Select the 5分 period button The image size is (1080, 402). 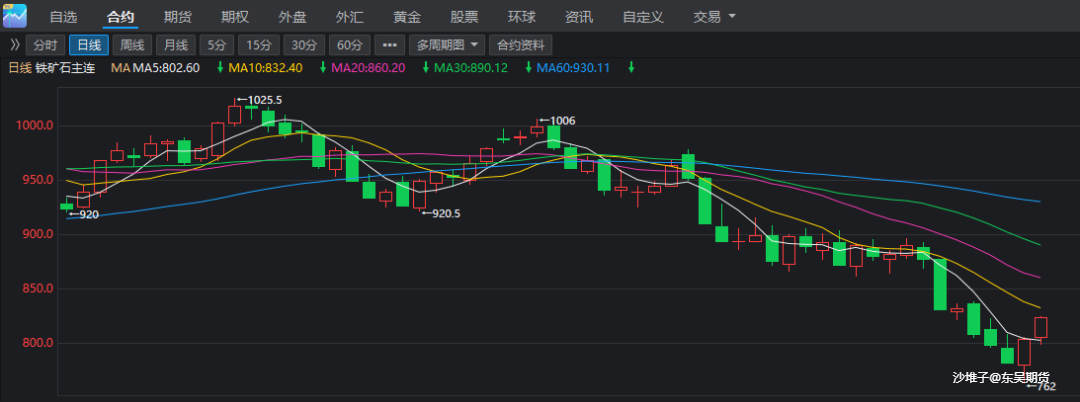pos(217,45)
